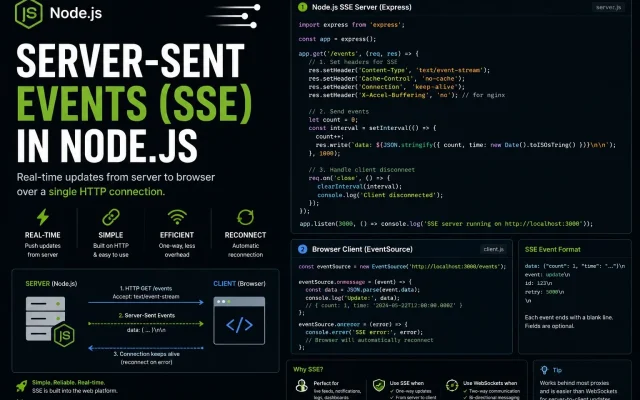640x400 pixels.
Task: Click the blue number 2 badge
Action: [x=302, y=249]
